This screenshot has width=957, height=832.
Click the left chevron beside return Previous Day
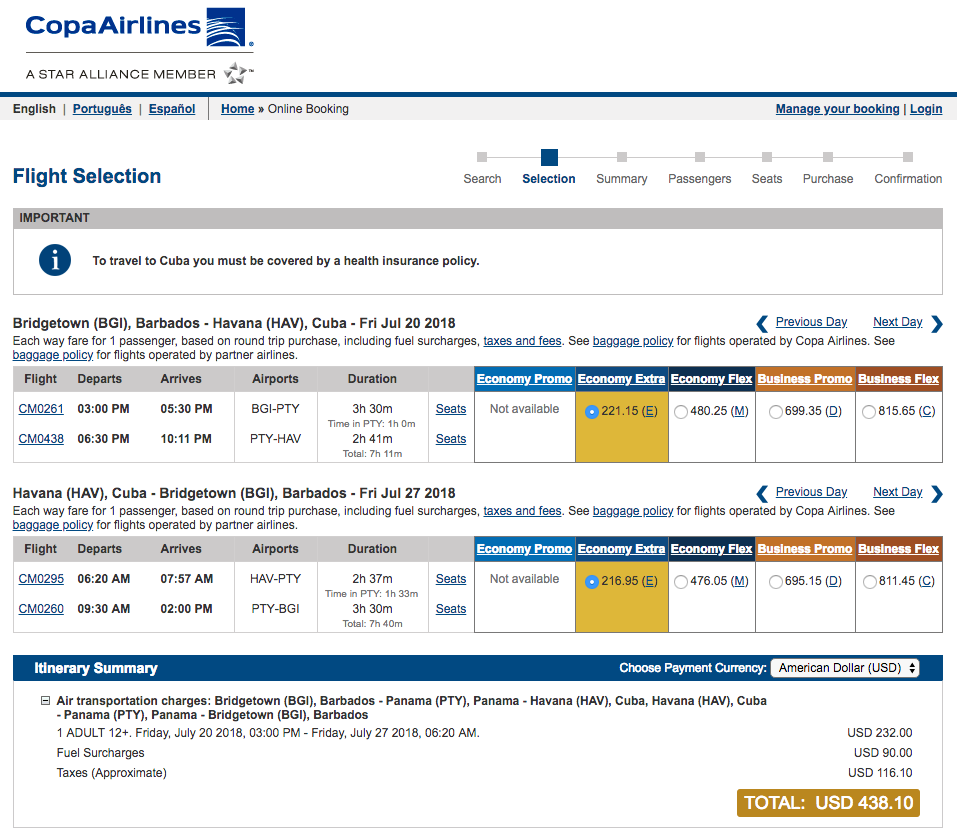tap(762, 493)
